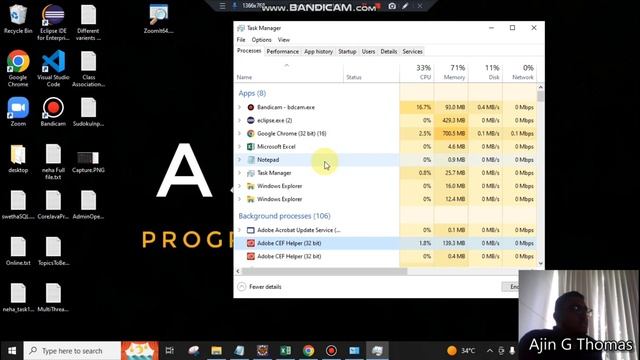Sort processes by Memory column
The width and height of the screenshot is (640, 360).
(451, 72)
